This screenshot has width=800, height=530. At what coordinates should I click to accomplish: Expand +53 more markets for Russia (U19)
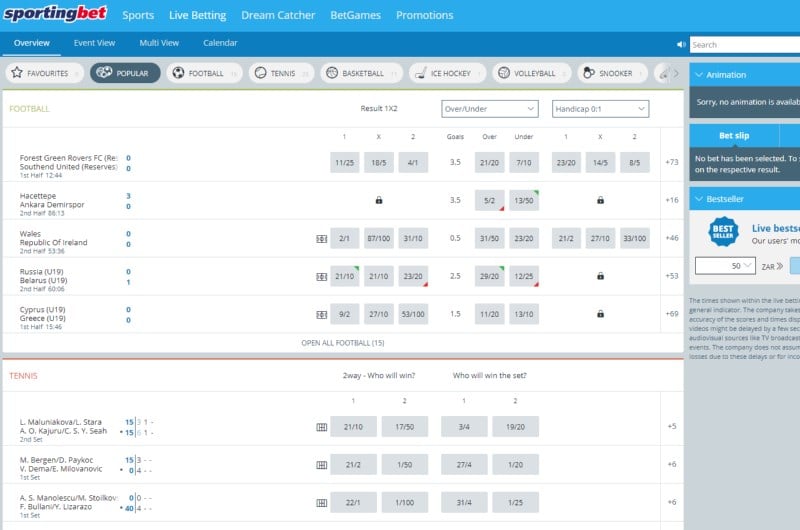point(671,276)
